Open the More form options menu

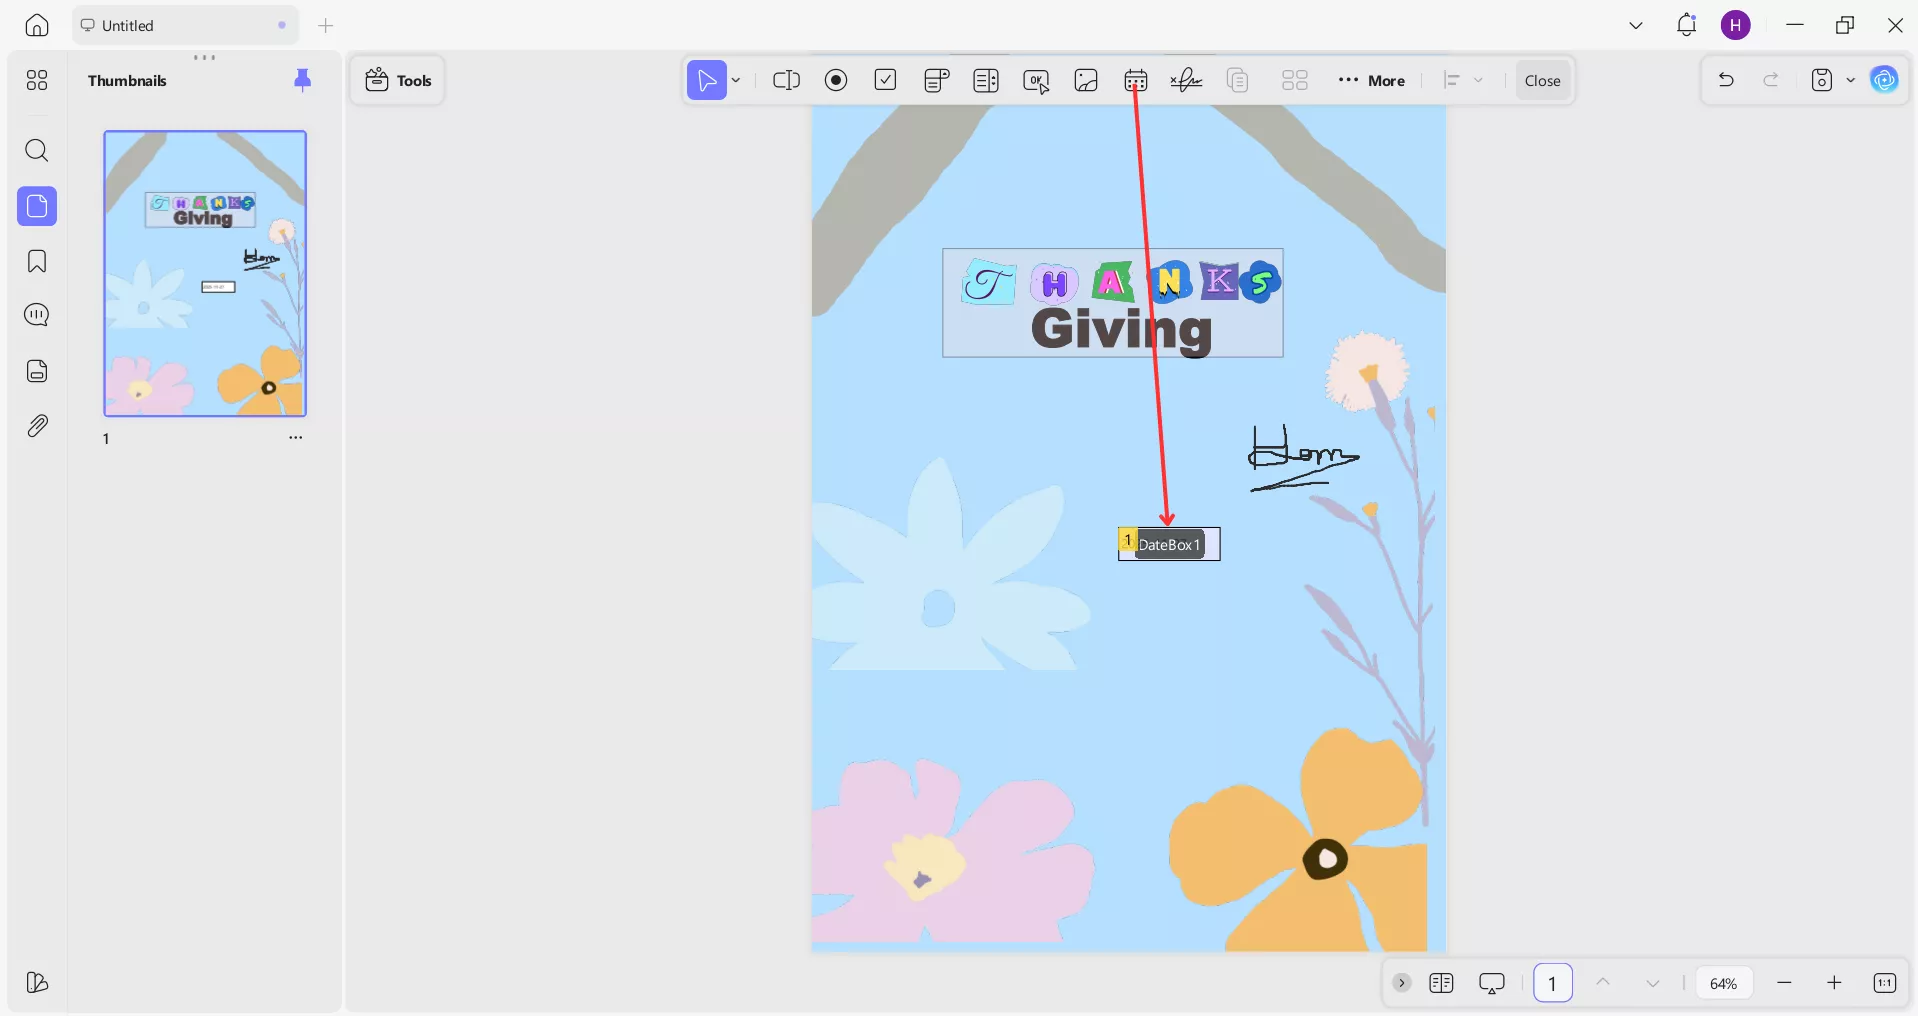pos(1372,80)
